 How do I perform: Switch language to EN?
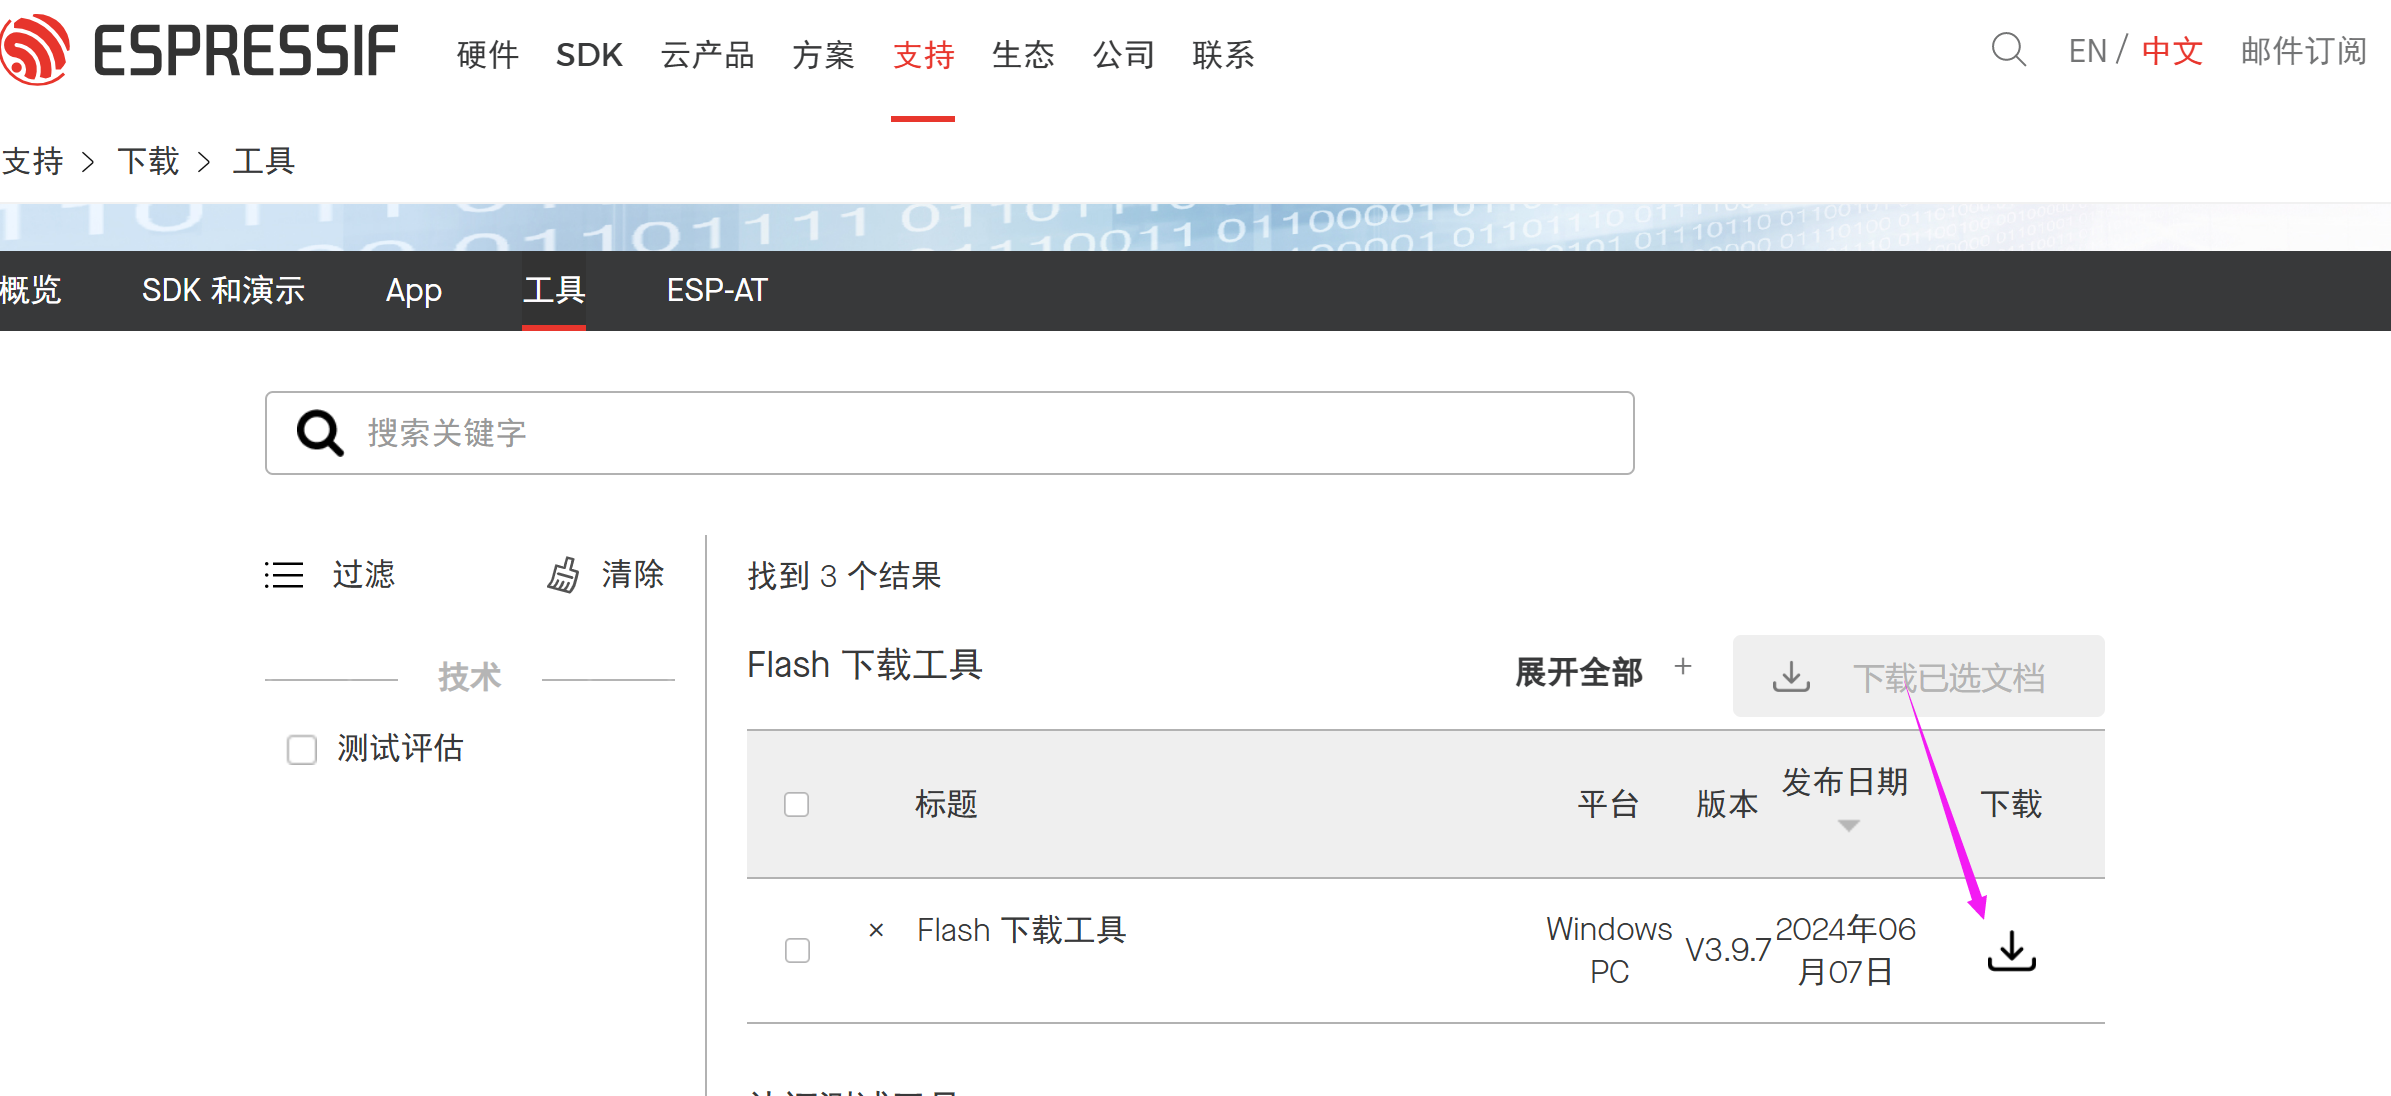click(x=2087, y=51)
